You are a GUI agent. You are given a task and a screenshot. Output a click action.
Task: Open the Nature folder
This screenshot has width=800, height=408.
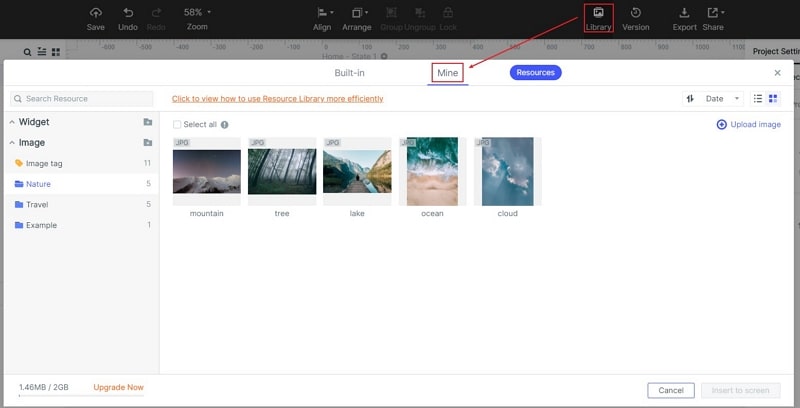coord(82,184)
